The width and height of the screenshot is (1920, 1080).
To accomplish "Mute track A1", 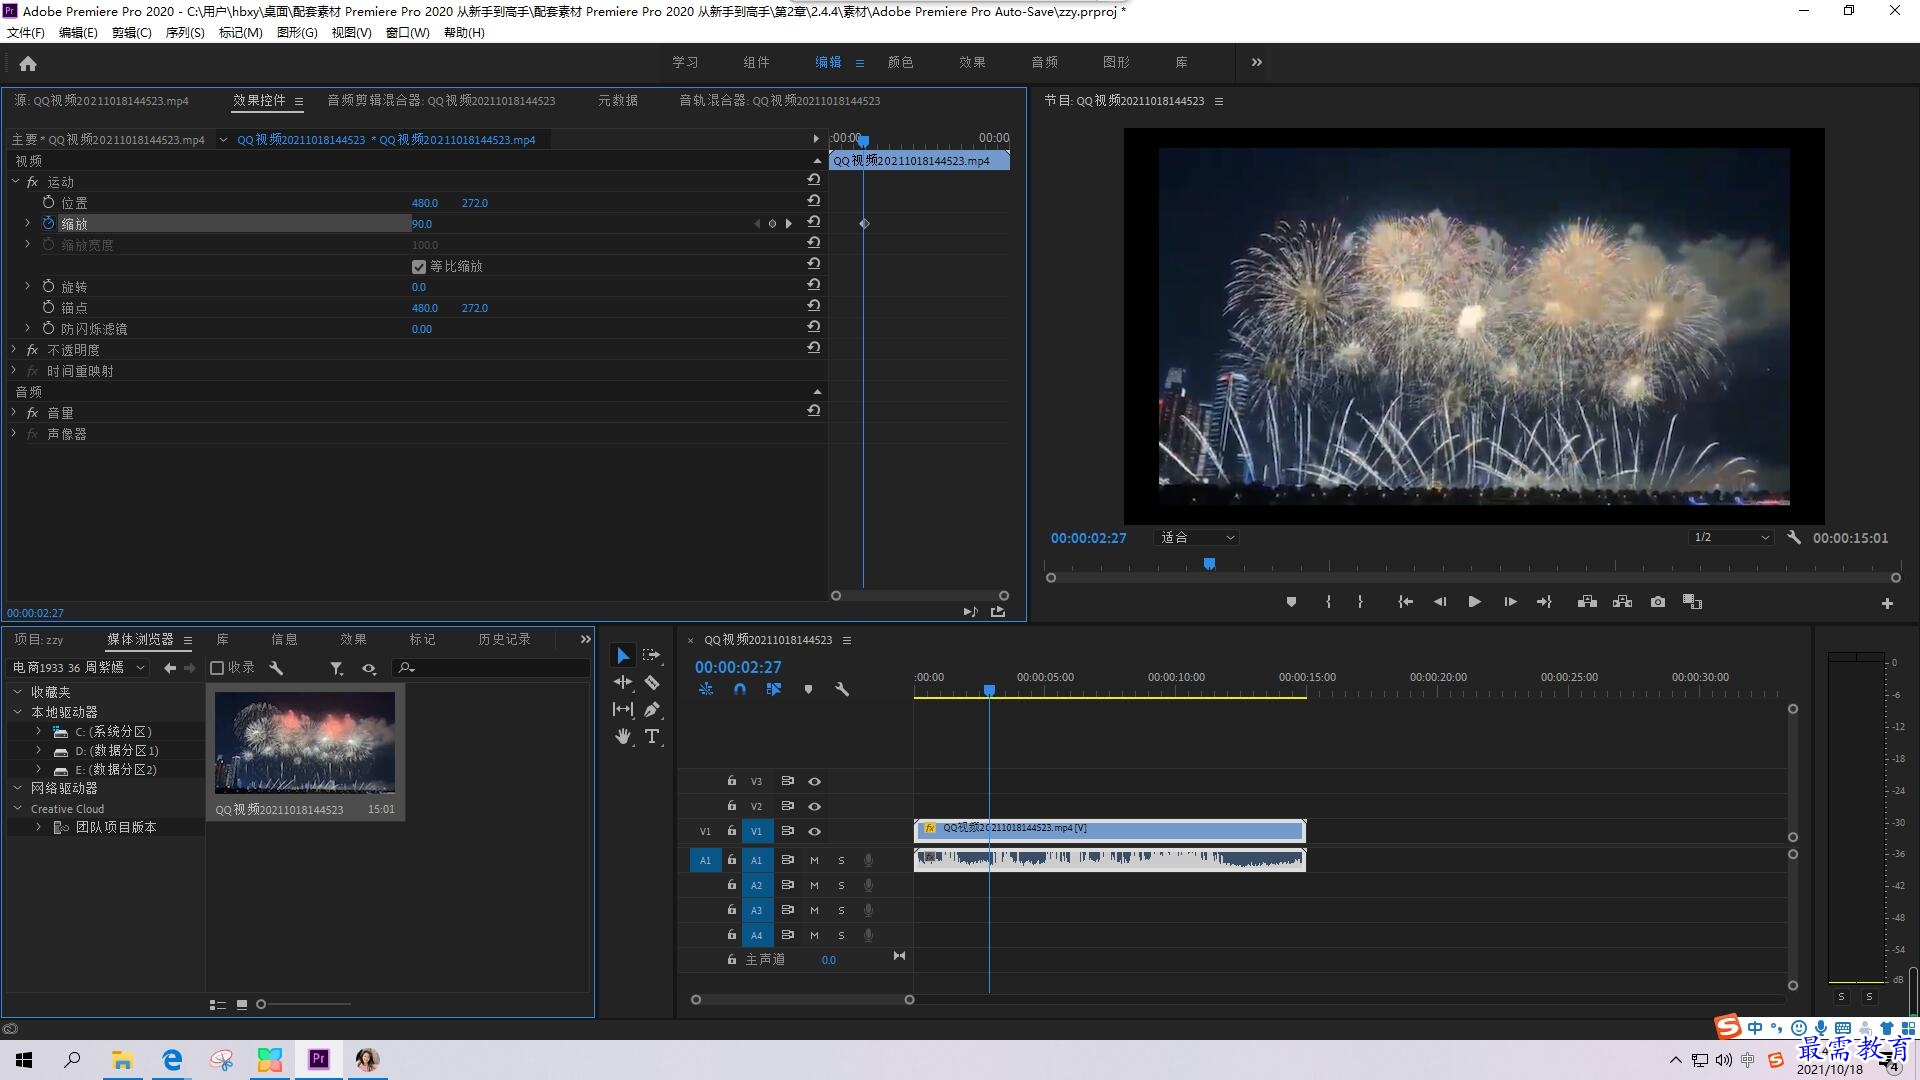I will click(x=814, y=860).
